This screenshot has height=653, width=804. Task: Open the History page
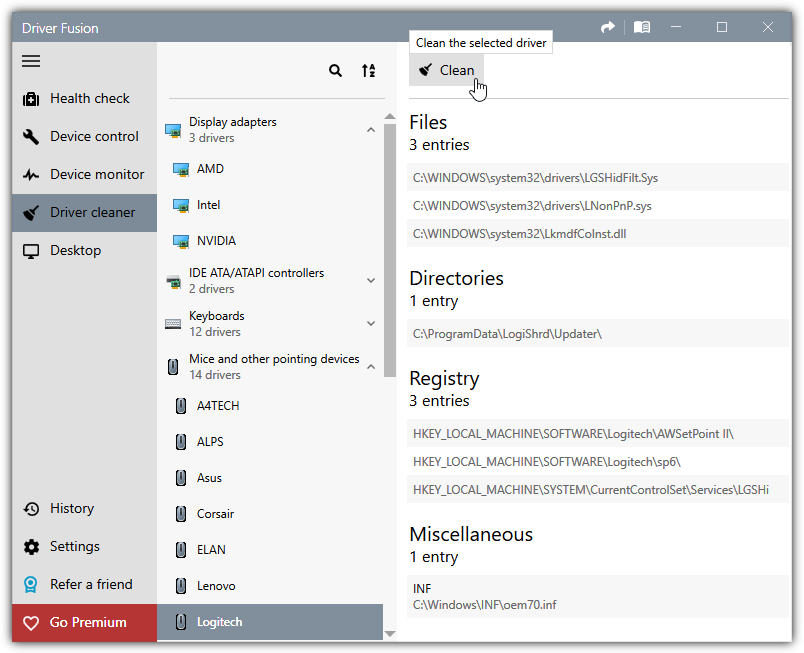tap(85, 508)
